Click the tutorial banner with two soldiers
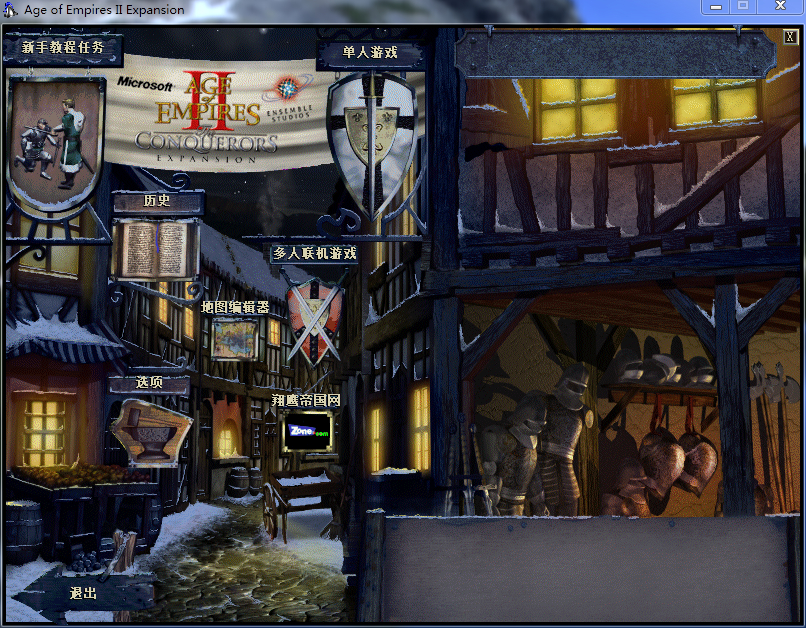Screen dimensions: 806x628 [x=56, y=142]
